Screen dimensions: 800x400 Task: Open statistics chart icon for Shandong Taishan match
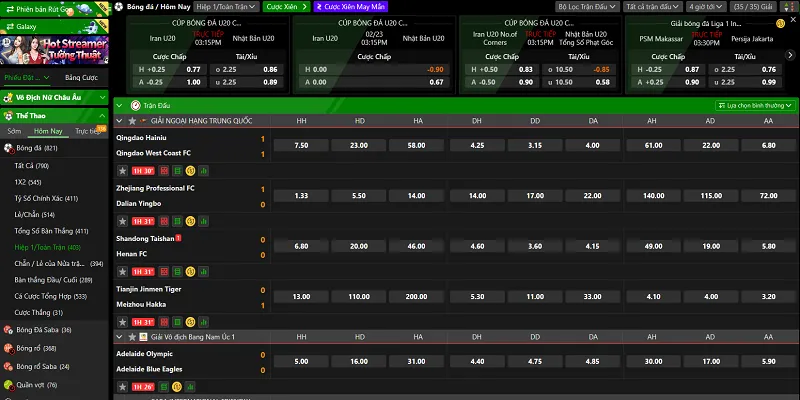pos(204,272)
